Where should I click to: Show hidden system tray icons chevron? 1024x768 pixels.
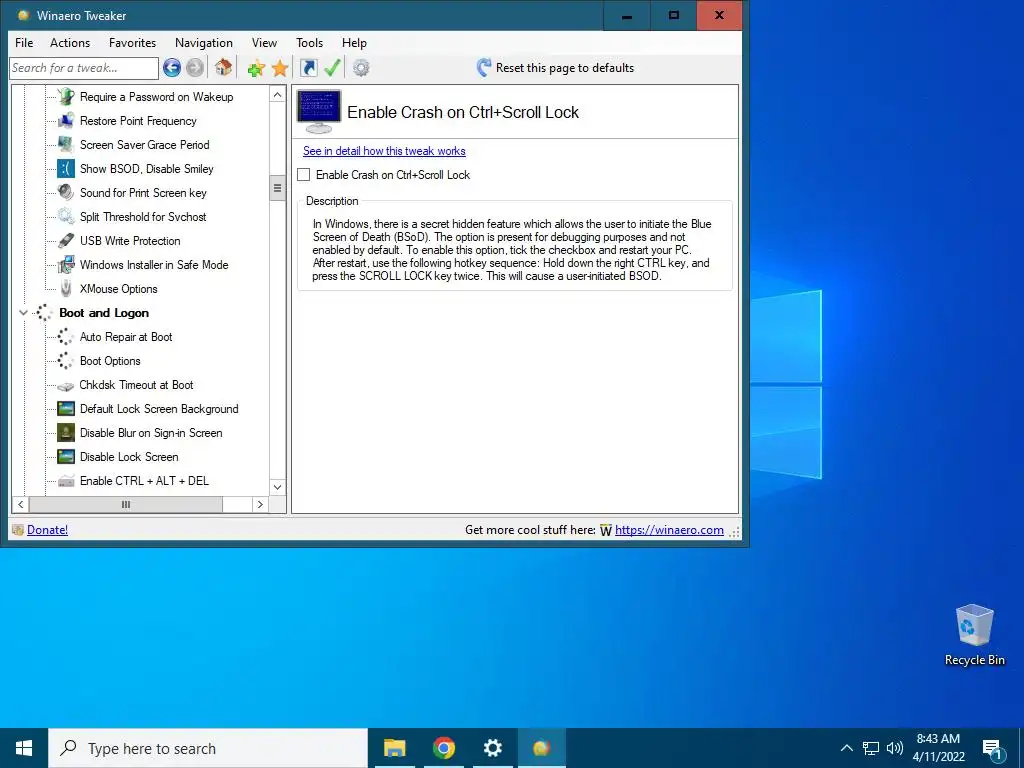(846, 748)
